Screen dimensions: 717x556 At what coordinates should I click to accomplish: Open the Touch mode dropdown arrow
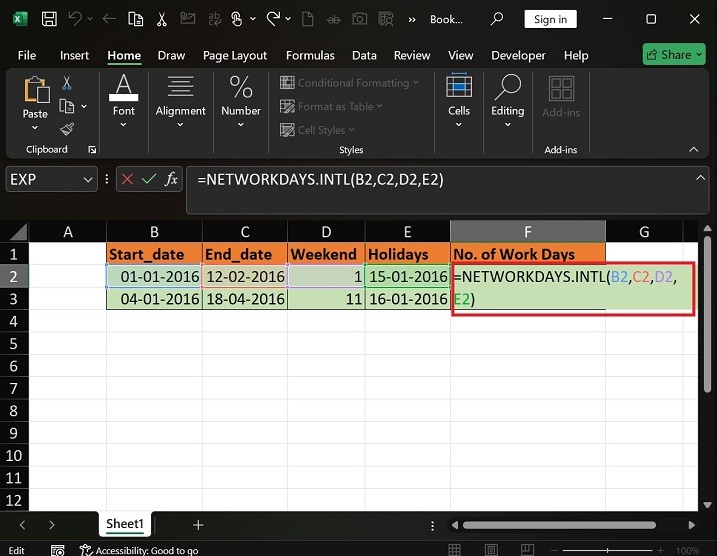(x=253, y=19)
